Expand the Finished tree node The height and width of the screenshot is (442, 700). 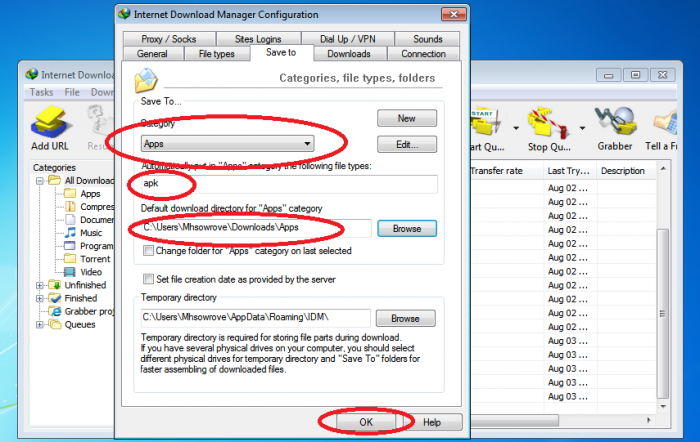click(40, 298)
